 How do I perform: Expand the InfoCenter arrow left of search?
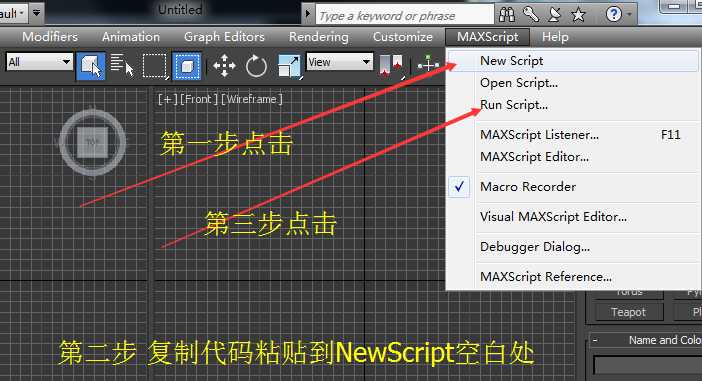pos(308,14)
